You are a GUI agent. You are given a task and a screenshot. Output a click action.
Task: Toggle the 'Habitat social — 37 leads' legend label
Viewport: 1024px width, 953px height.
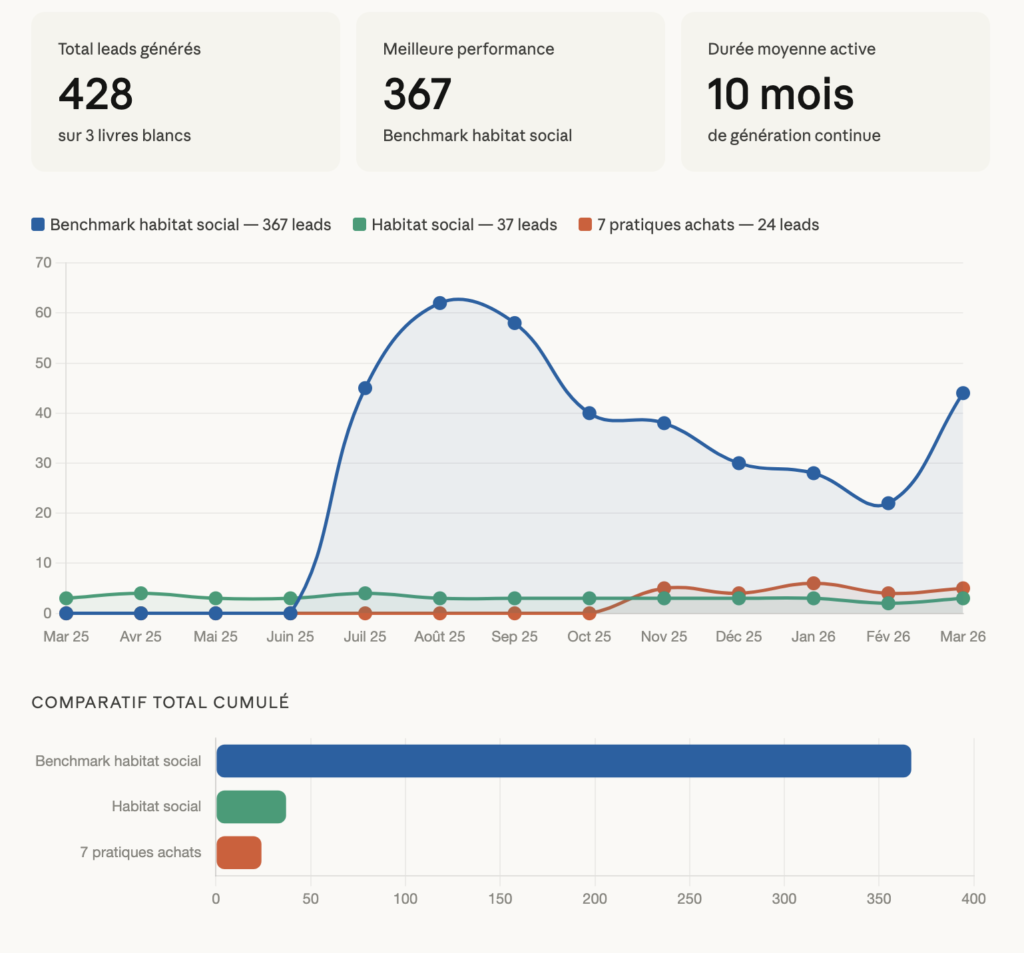pos(464,225)
